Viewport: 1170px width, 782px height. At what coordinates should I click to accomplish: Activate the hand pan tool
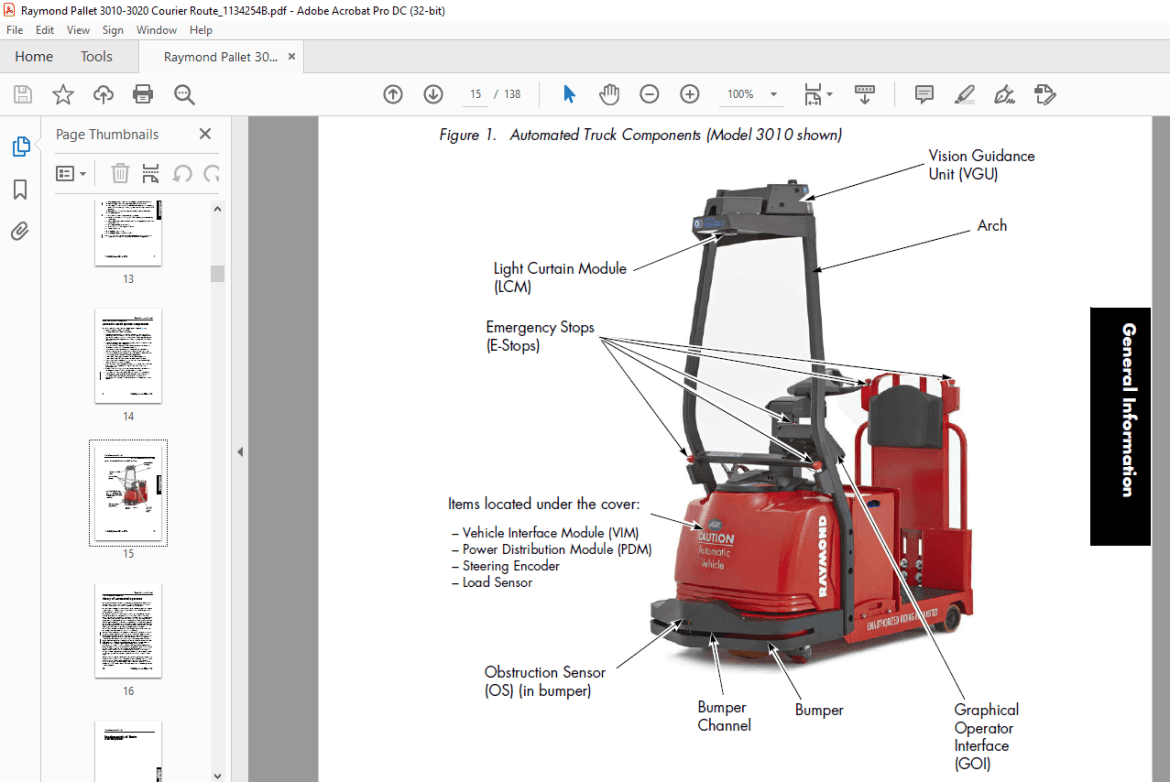[609, 94]
